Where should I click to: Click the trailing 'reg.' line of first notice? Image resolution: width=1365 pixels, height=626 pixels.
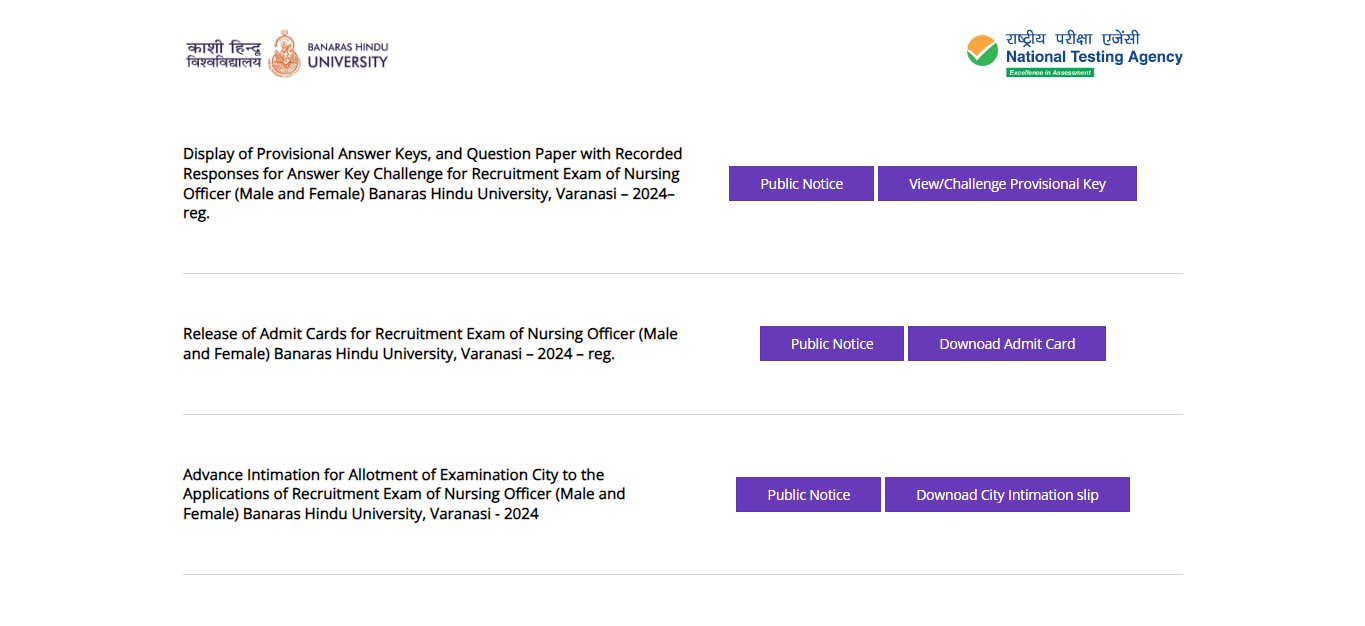pyautogui.click(x=196, y=213)
